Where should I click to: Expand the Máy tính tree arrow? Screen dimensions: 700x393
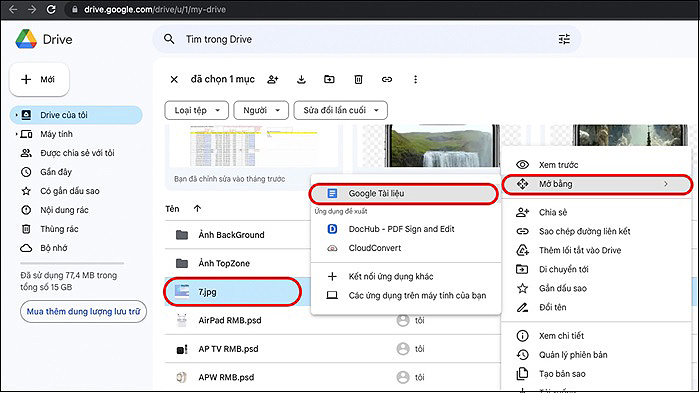pos(17,134)
